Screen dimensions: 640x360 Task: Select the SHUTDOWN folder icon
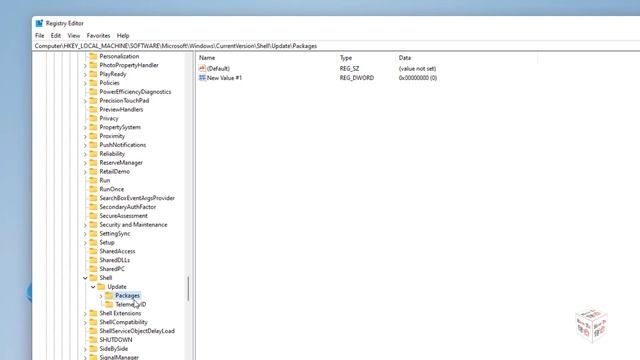click(93, 340)
